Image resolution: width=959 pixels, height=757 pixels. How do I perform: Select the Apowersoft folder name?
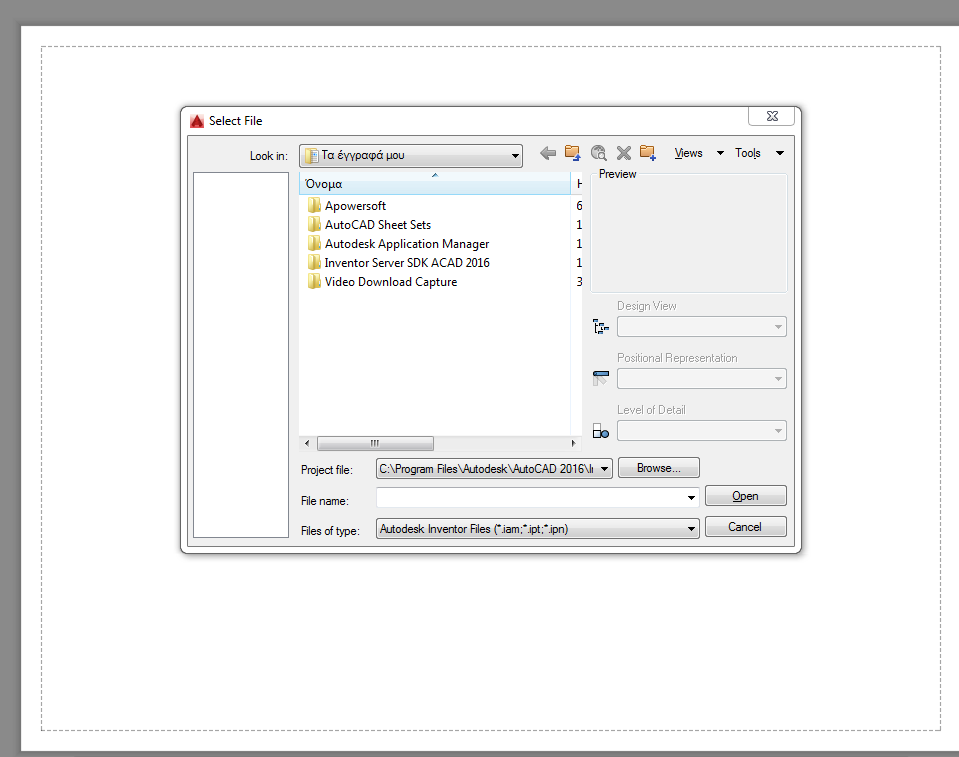355,206
